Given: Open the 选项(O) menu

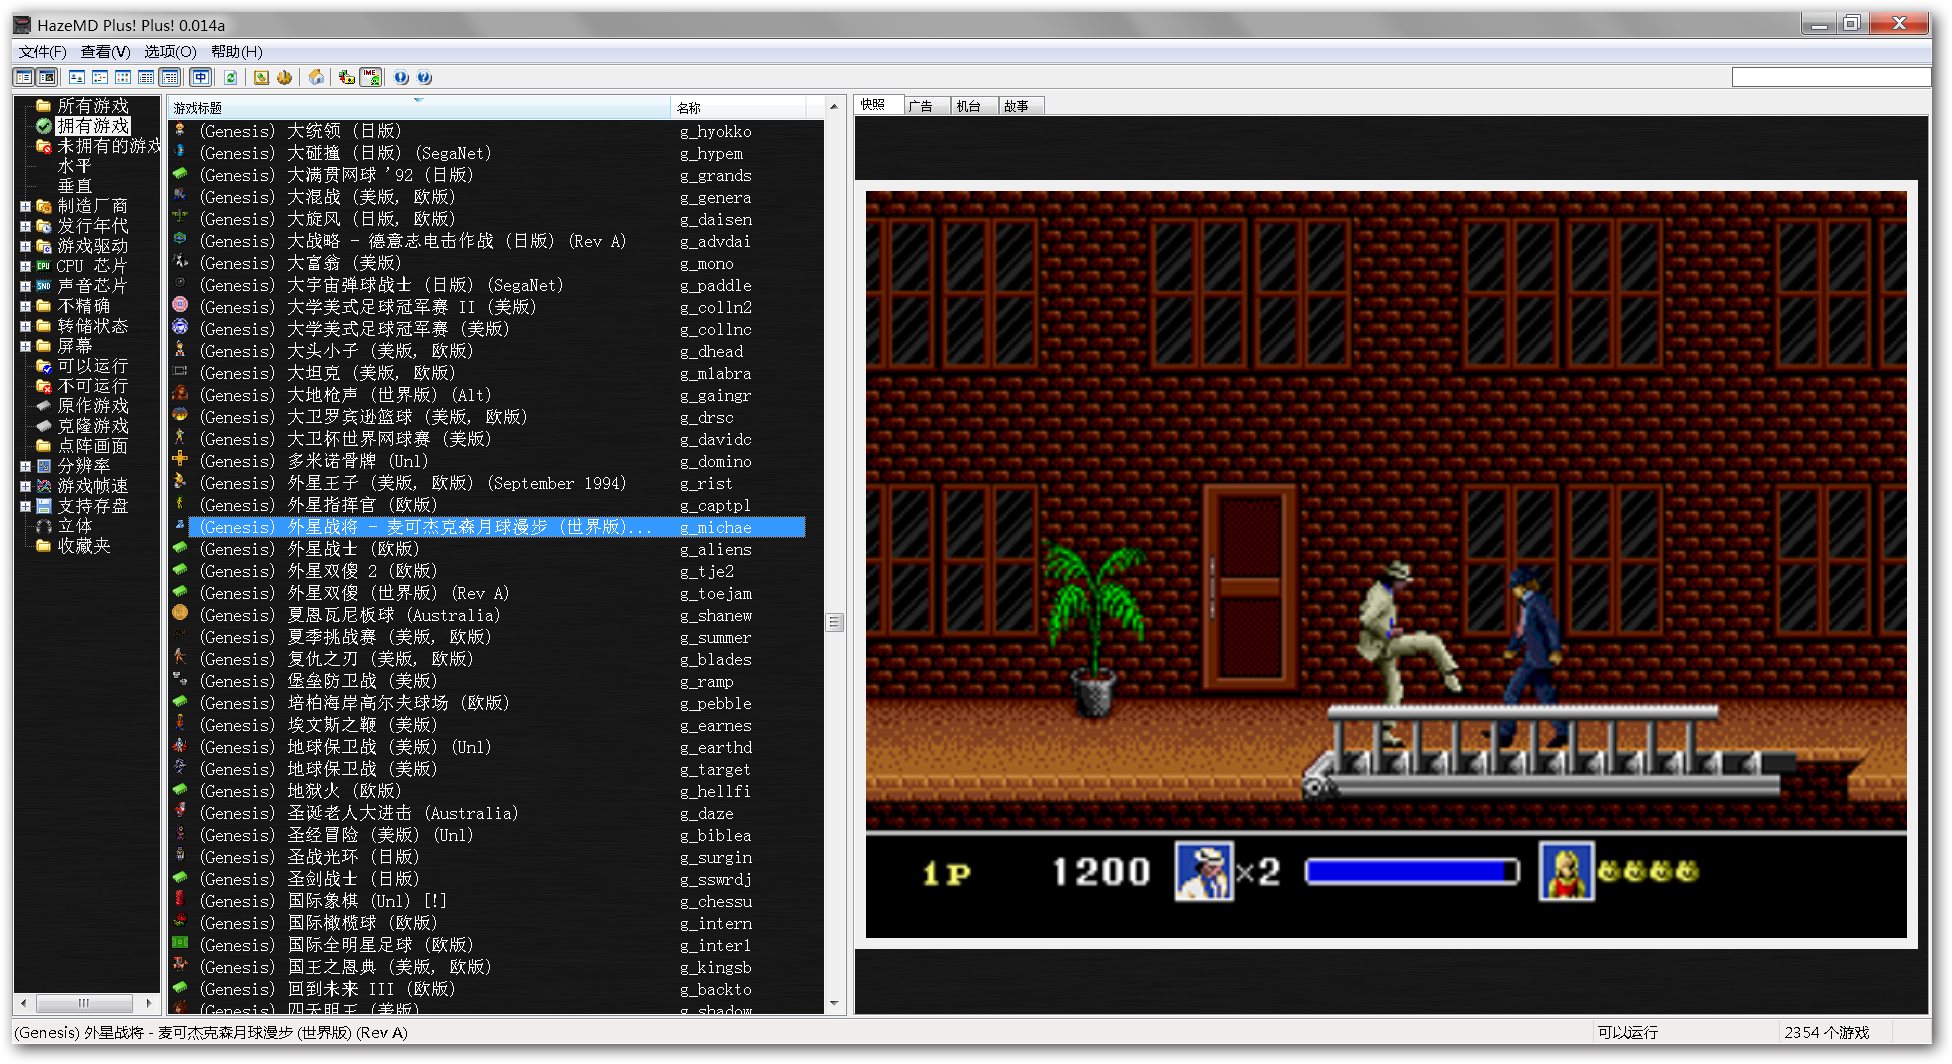Looking at the screenshot, I should click(170, 52).
